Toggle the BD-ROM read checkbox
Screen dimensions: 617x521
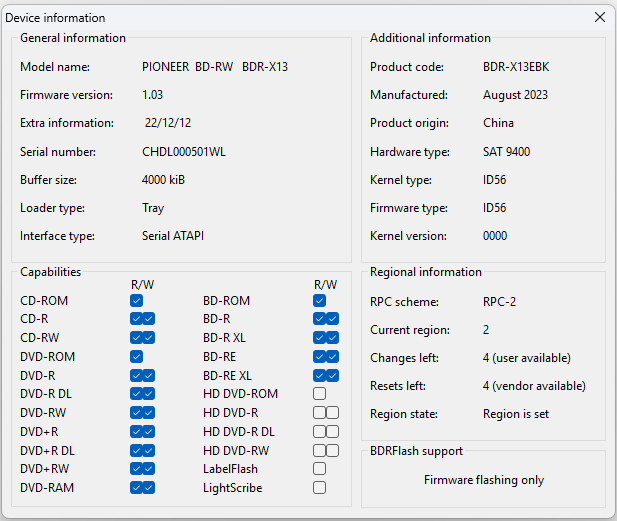tap(320, 301)
